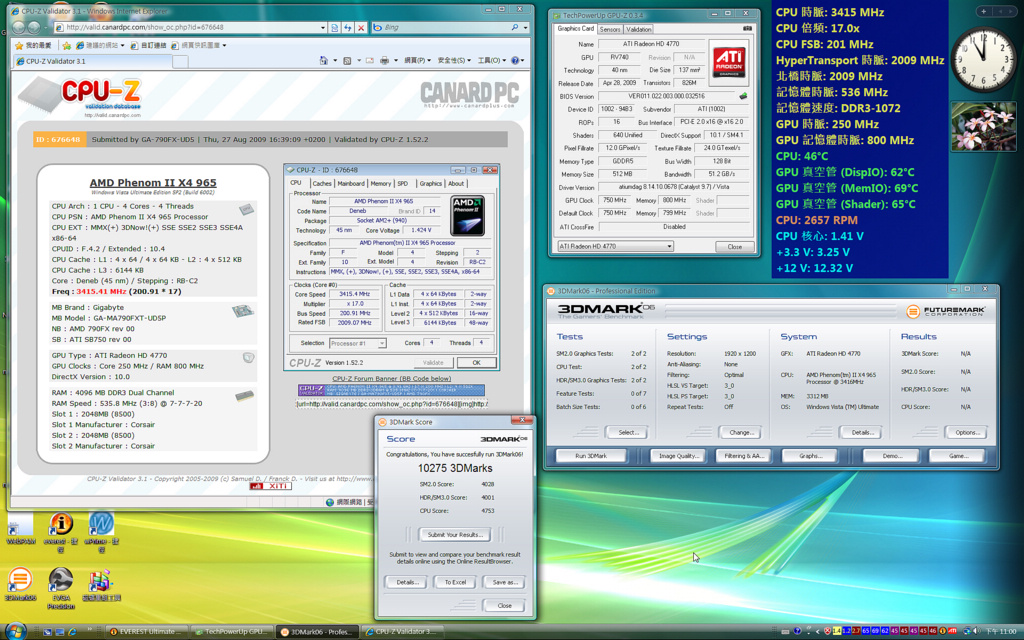Switch to the Validation tab in GPU-Z
This screenshot has height=640, width=1024.
tap(638, 29)
